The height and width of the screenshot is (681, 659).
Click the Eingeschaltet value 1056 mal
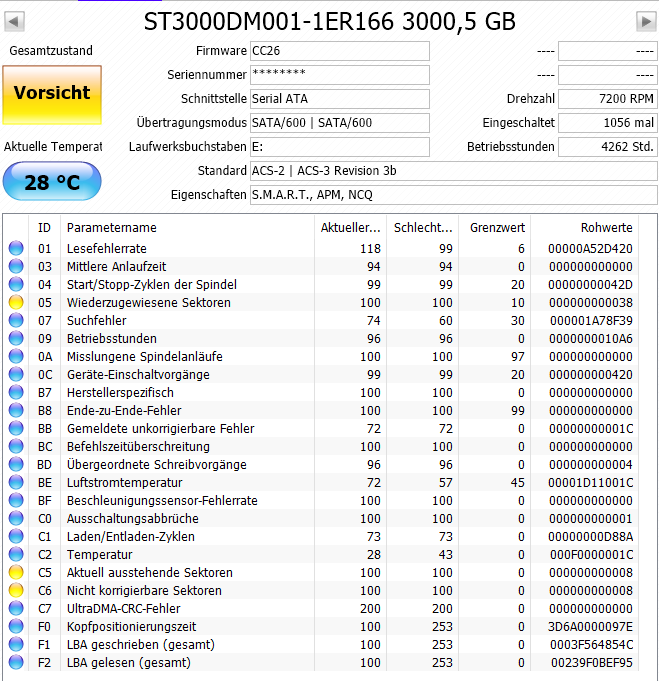coord(607,123)
